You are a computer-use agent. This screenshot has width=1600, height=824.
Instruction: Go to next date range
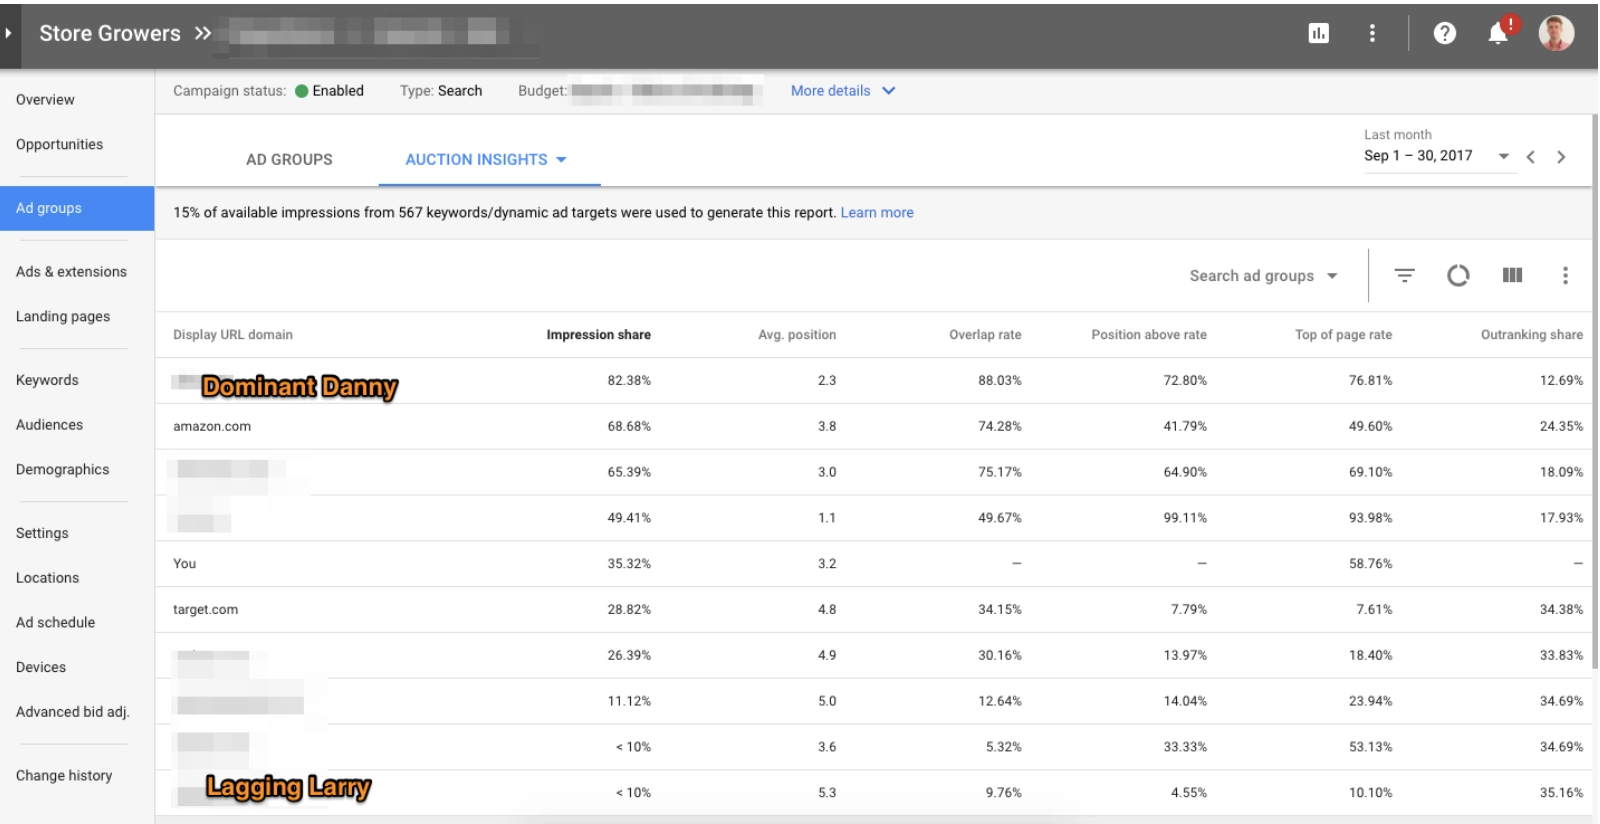point(1561,157)
